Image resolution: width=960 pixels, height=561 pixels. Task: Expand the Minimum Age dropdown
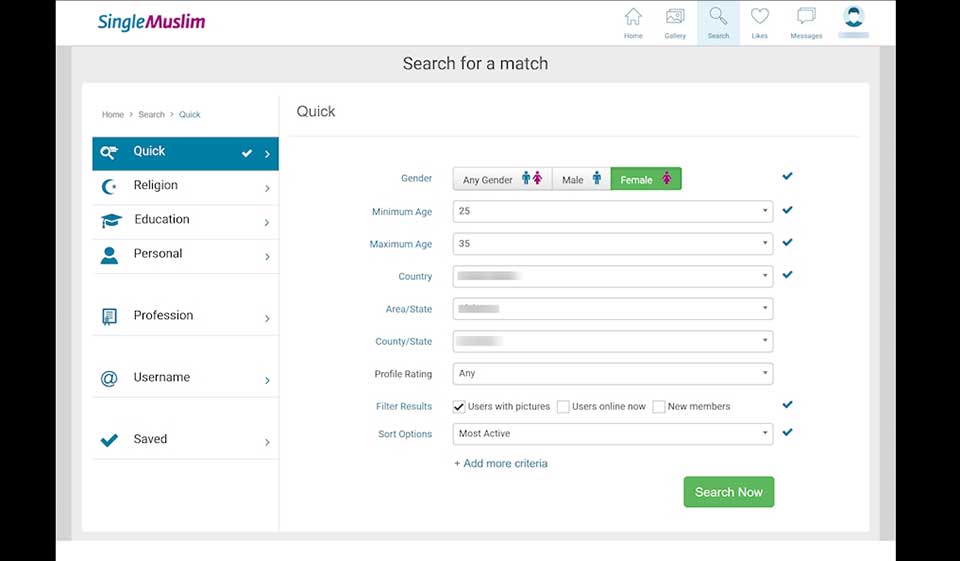[612, 212]
